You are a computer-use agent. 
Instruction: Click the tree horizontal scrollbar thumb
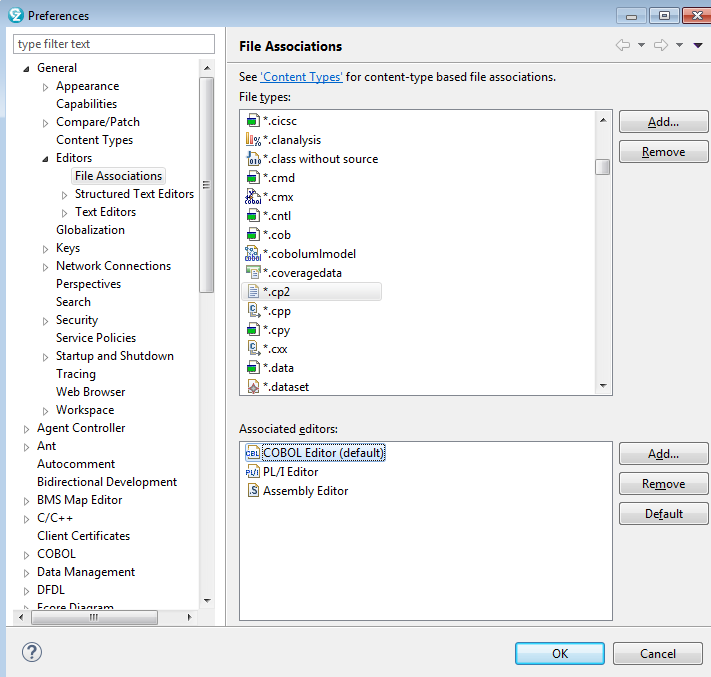pos(94,617)
